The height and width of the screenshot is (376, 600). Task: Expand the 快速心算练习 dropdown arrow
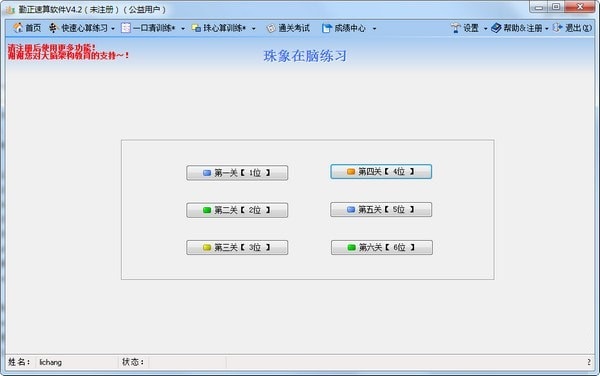(112, 29)
